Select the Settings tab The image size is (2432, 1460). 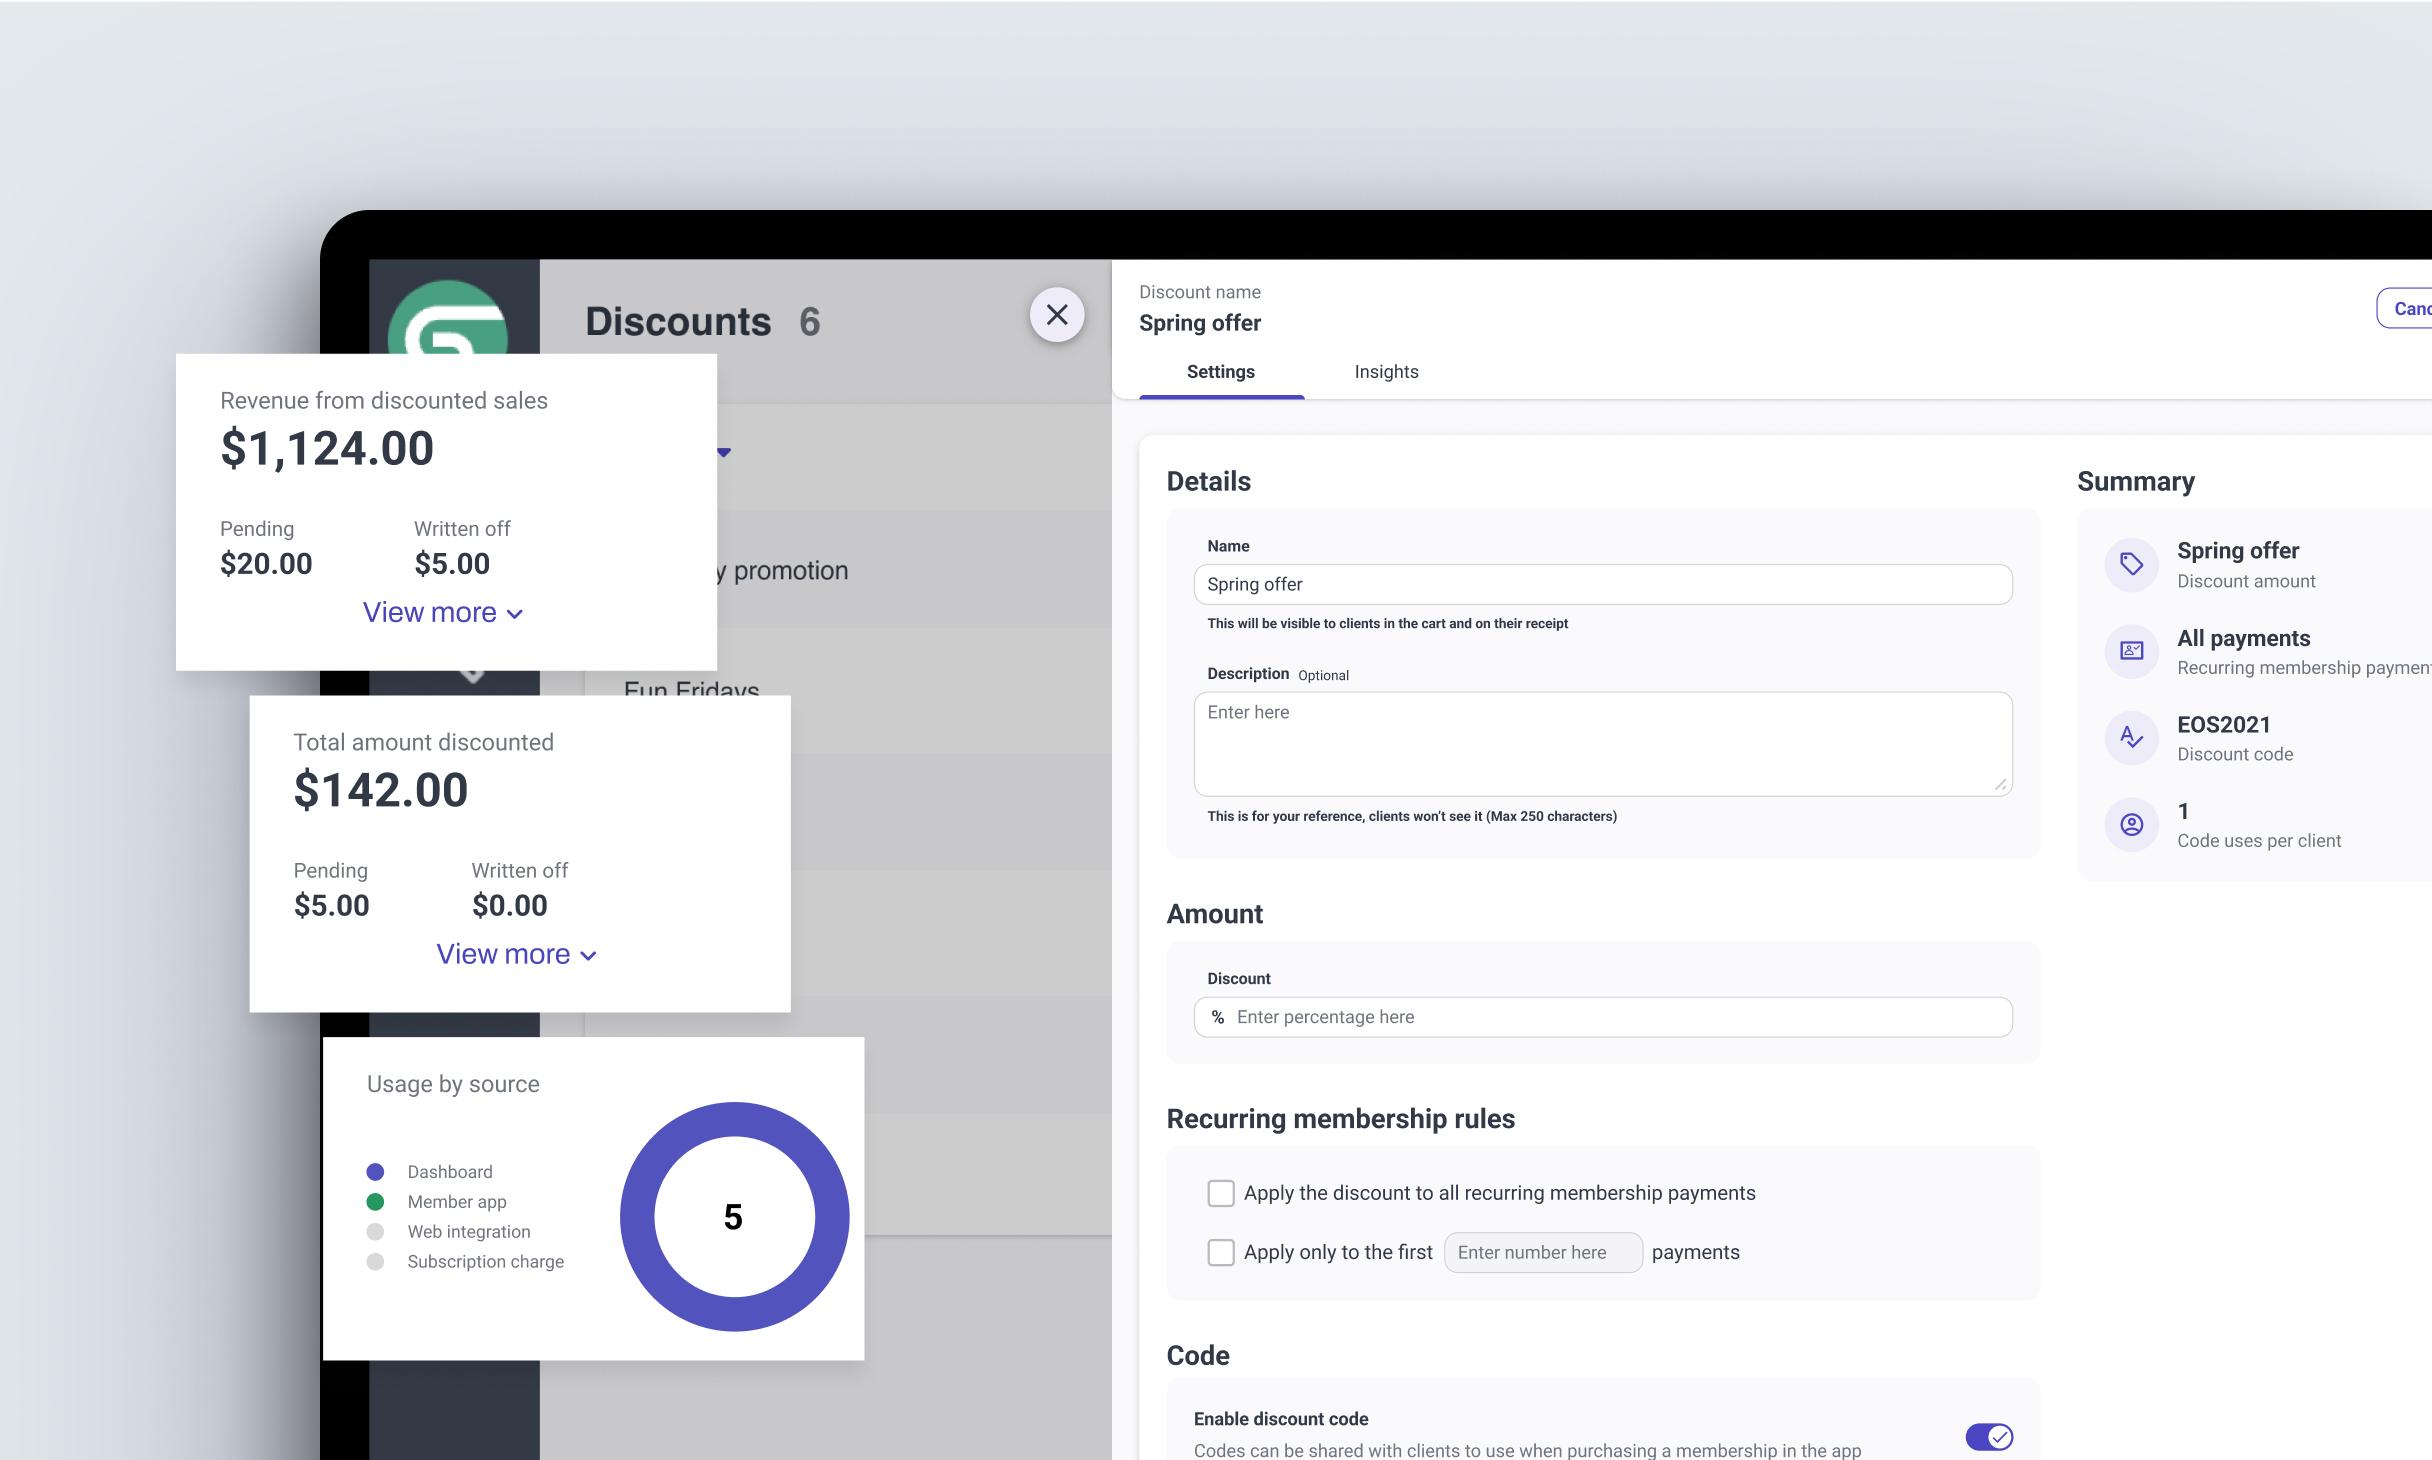[1220, 372]
